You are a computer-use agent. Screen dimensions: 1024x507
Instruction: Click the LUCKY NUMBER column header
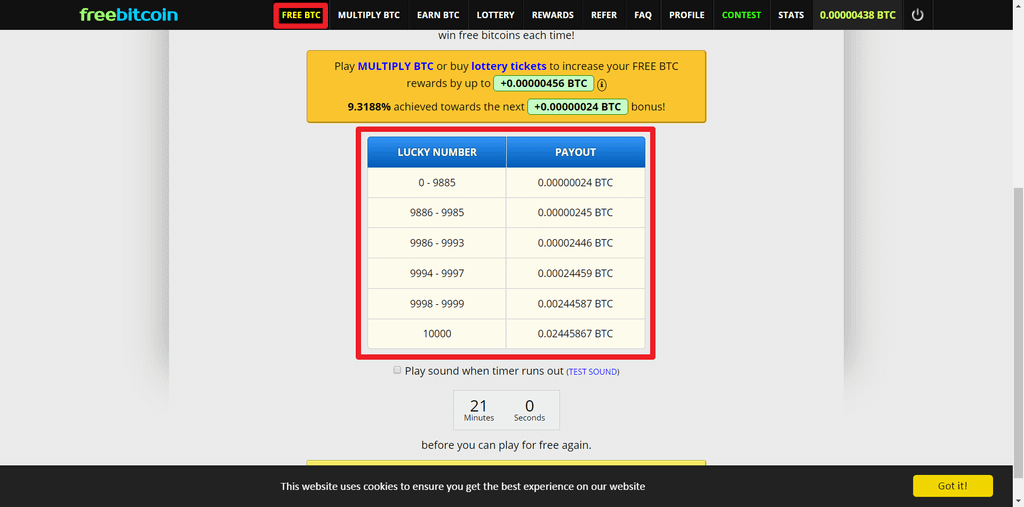tap(437, 152)
